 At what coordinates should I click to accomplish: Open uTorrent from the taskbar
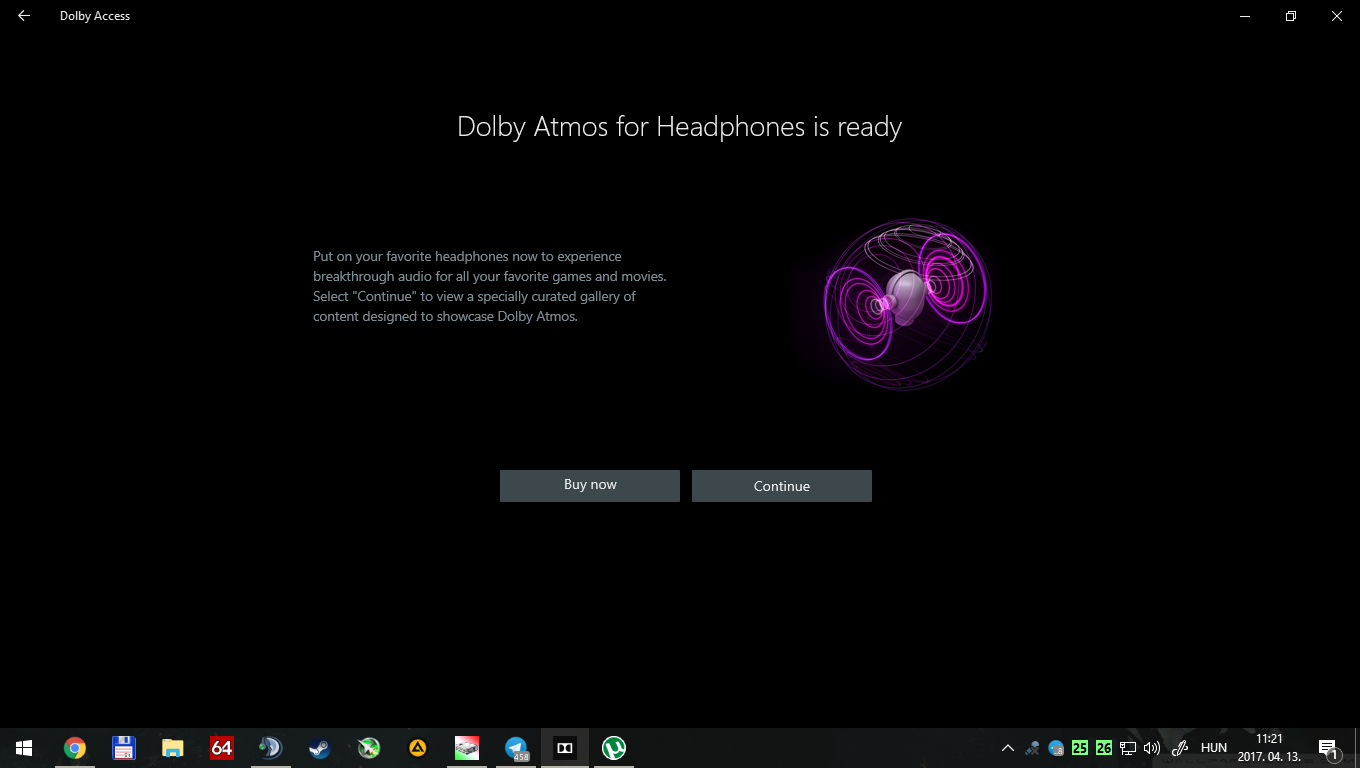coord(614,748)
